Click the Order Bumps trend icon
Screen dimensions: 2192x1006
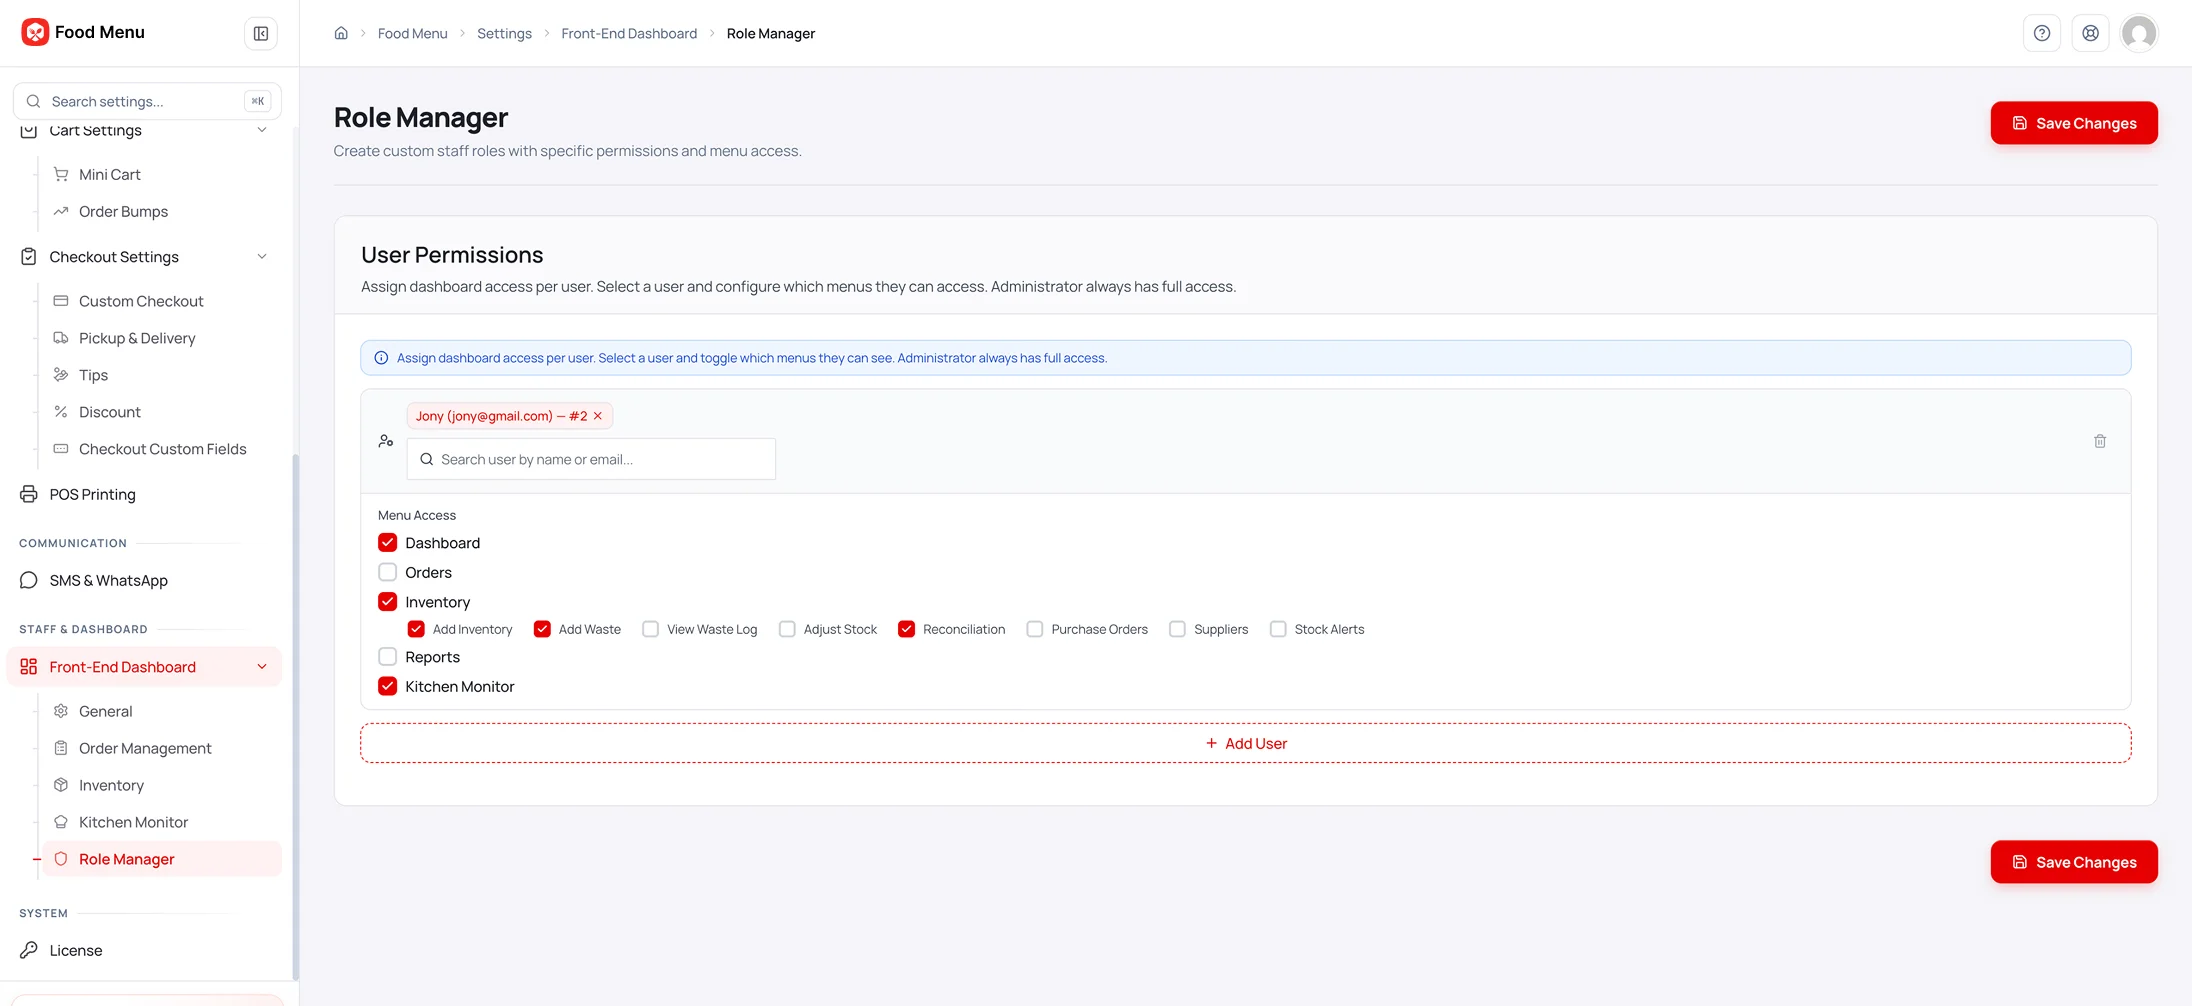(61, 211)
